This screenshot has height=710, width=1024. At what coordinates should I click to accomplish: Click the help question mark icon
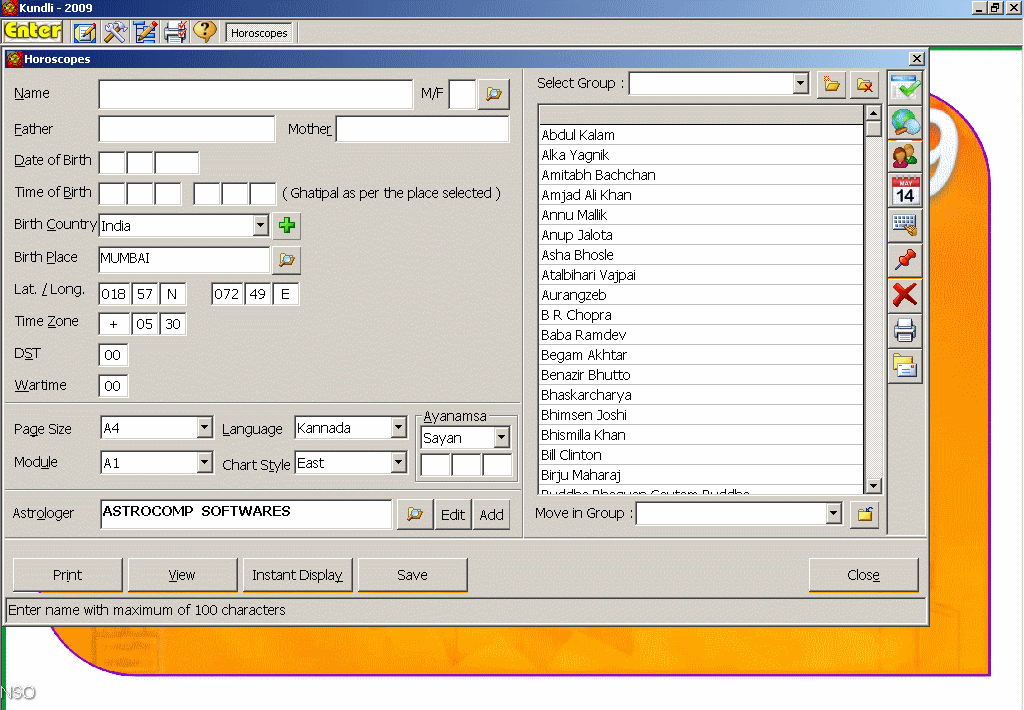[205, 32]
